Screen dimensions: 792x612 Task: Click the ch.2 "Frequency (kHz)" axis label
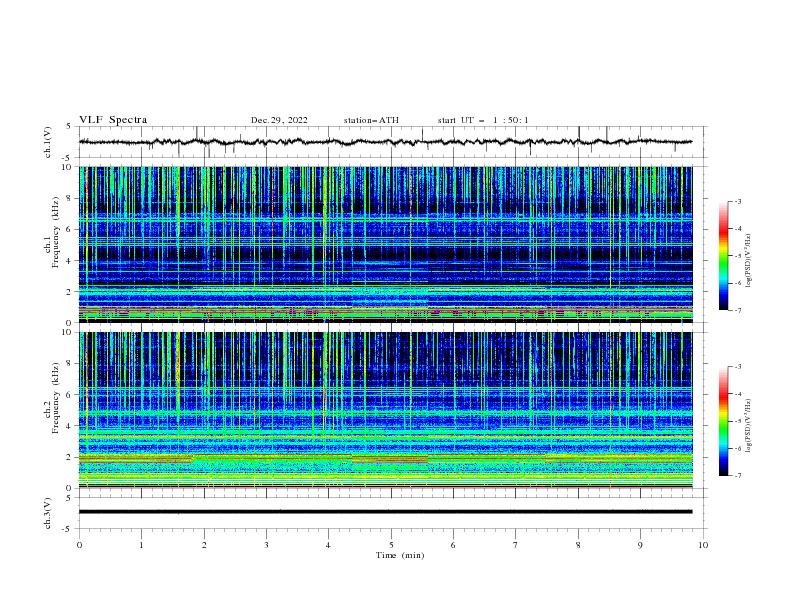coord(56,397)
